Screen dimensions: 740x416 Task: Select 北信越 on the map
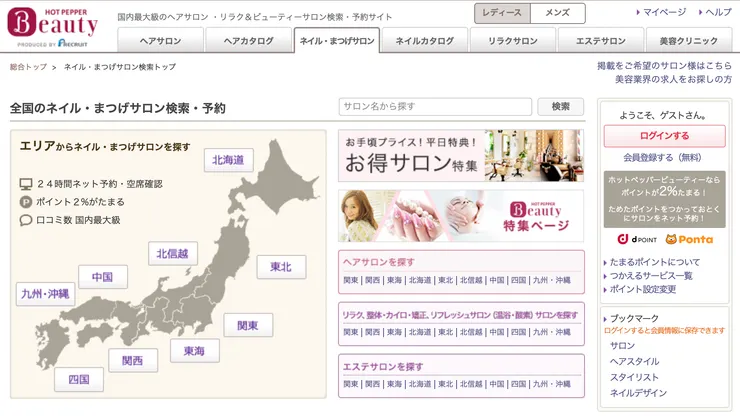pyautogui.click(x=173, y=254)
